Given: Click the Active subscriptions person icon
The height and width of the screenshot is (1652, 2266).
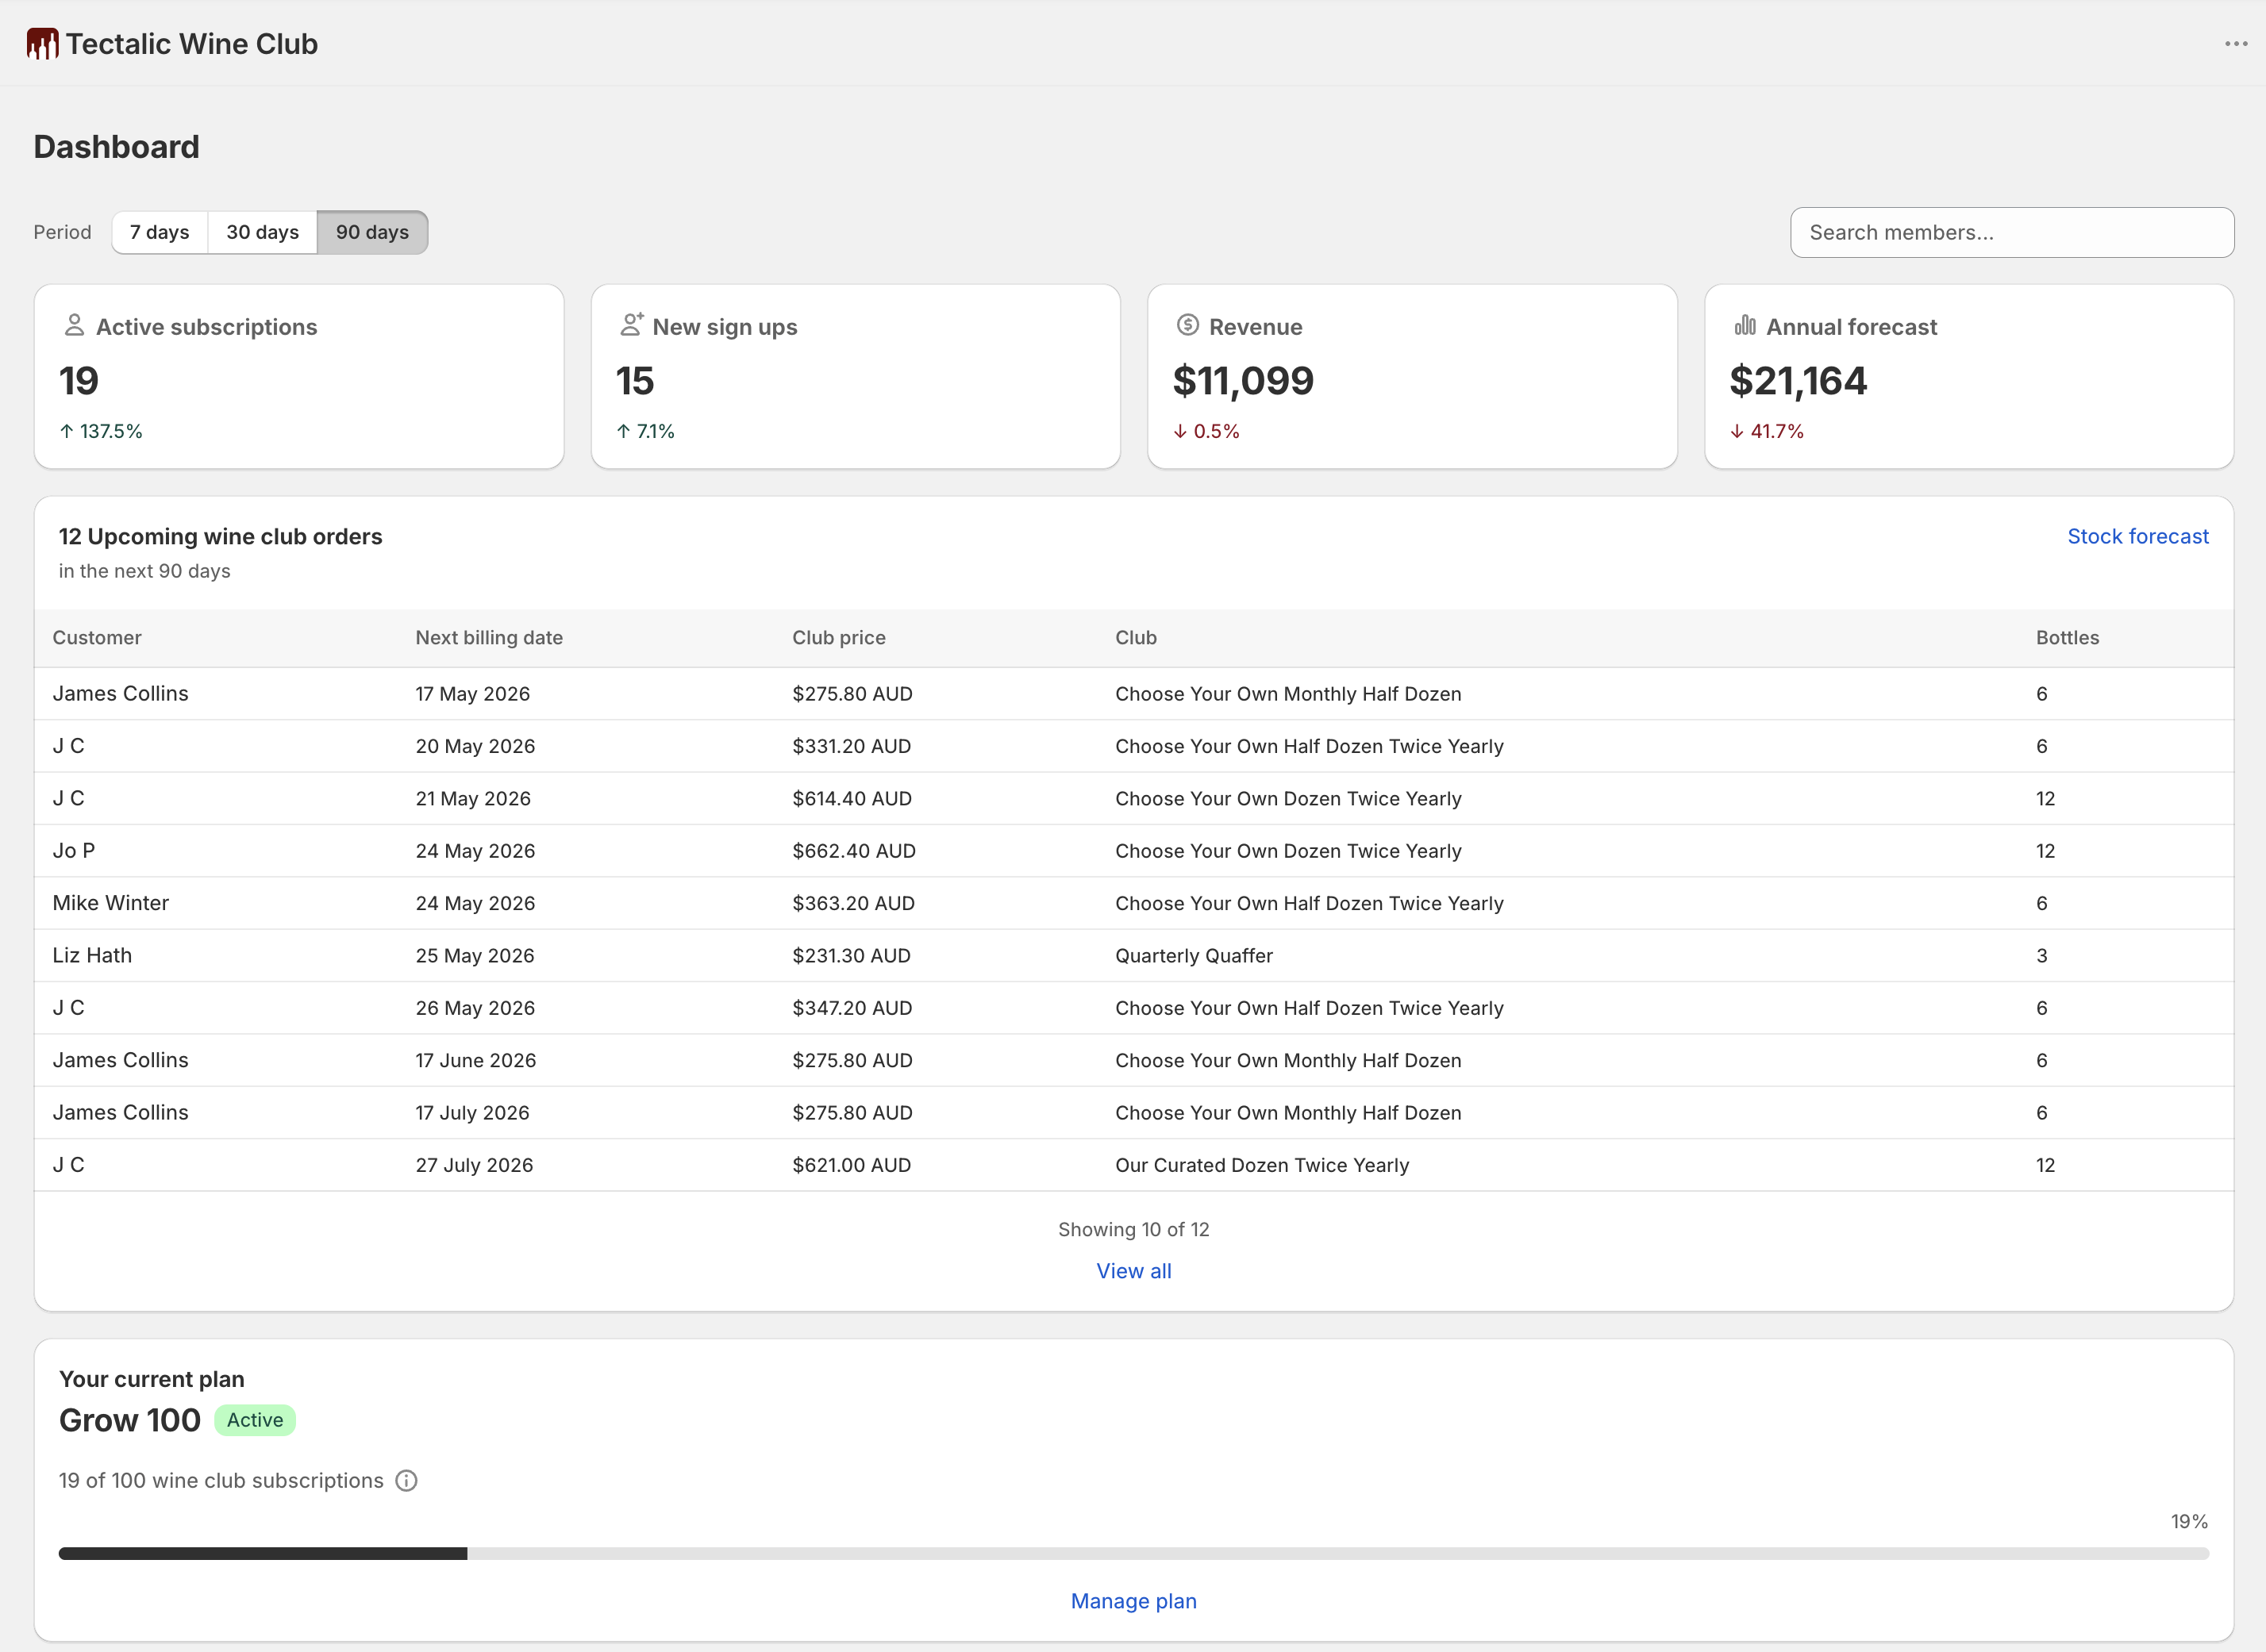Looking at the screenshot, I should pos(74,325).
